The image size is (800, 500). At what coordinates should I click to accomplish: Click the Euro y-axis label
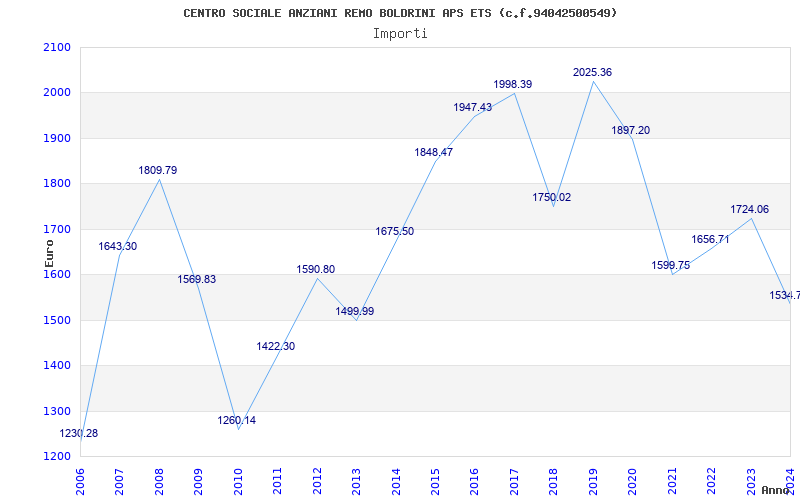[49, 253]
